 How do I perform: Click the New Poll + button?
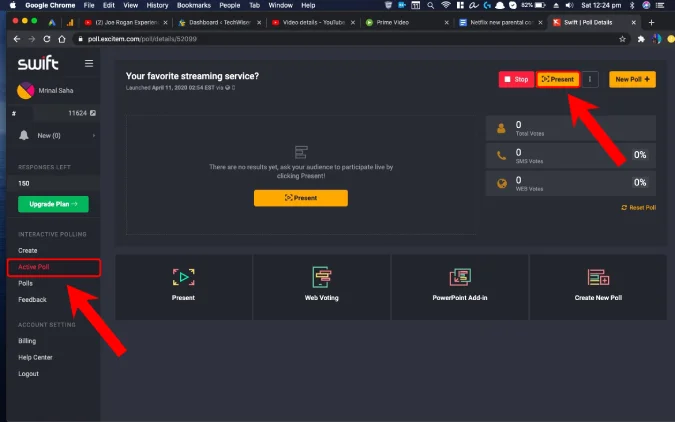pyautogui.click(x=632, y=79)
